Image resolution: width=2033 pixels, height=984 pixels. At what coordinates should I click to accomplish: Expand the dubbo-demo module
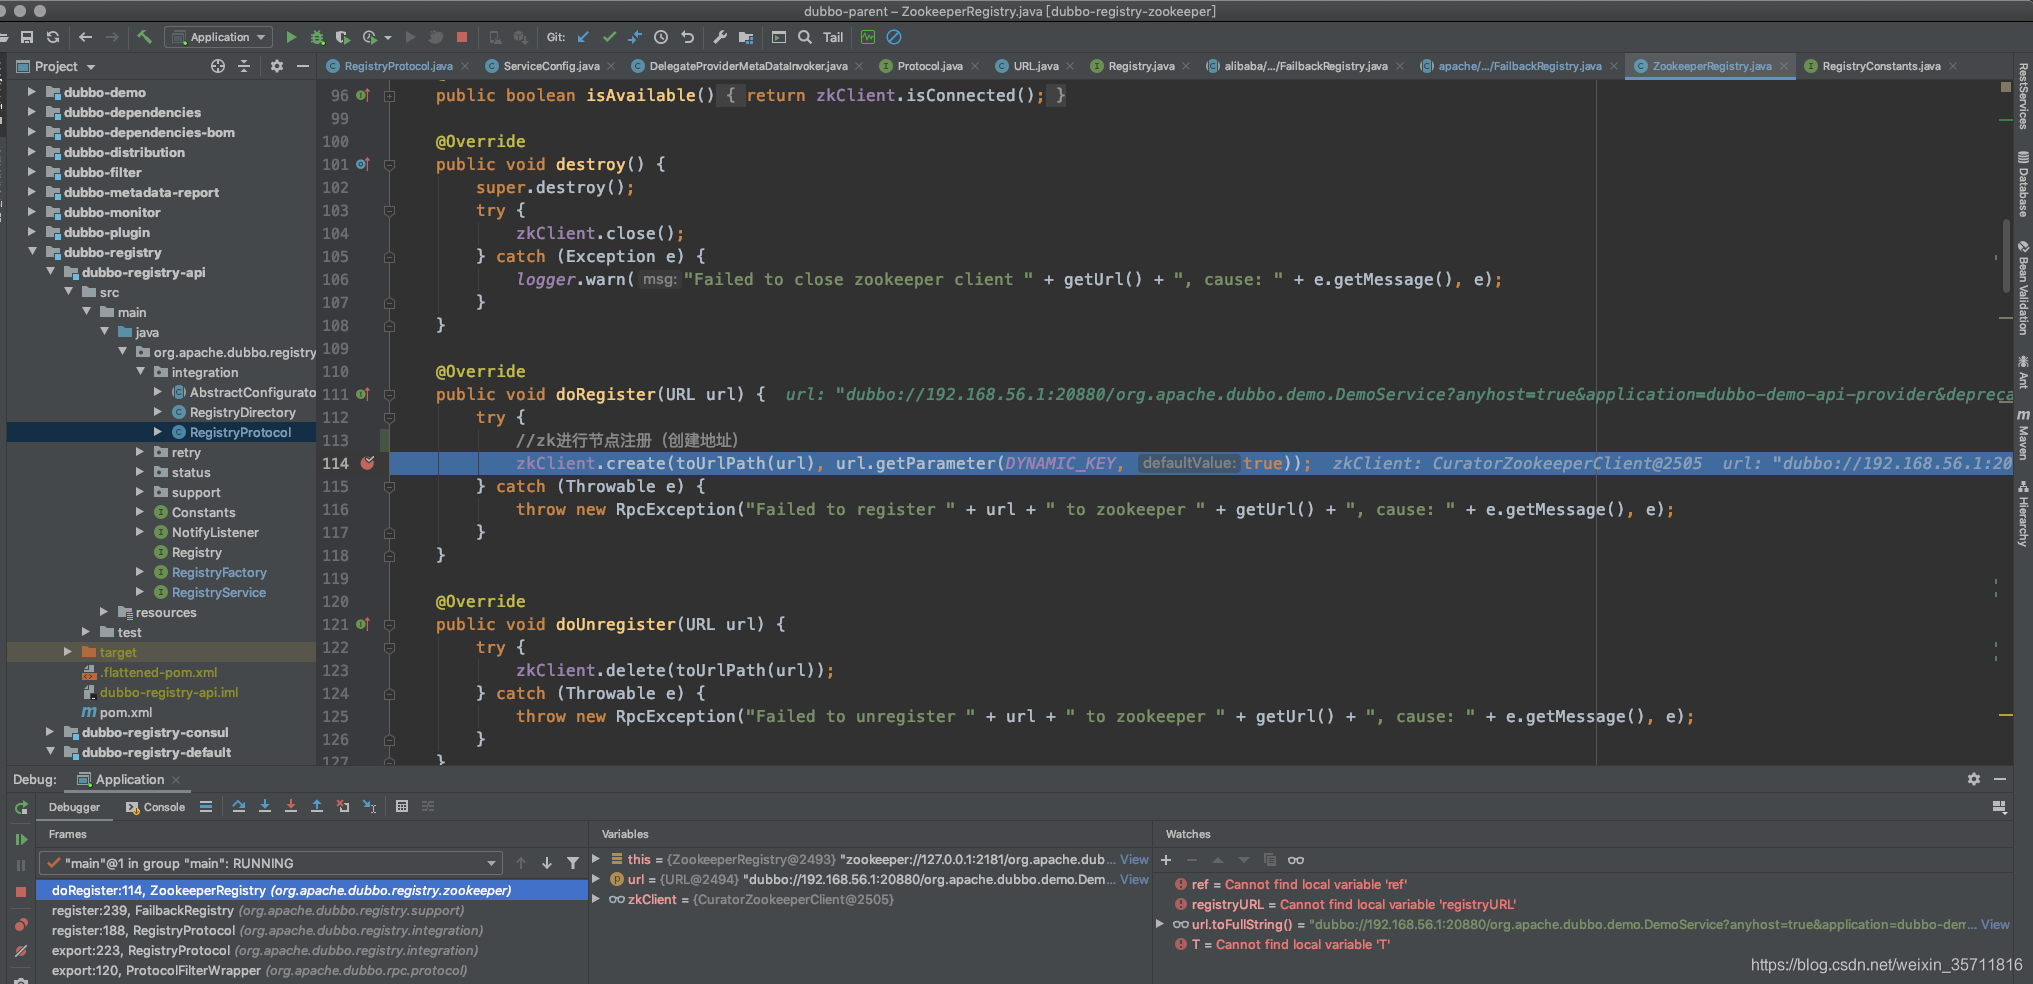[32, 92]
